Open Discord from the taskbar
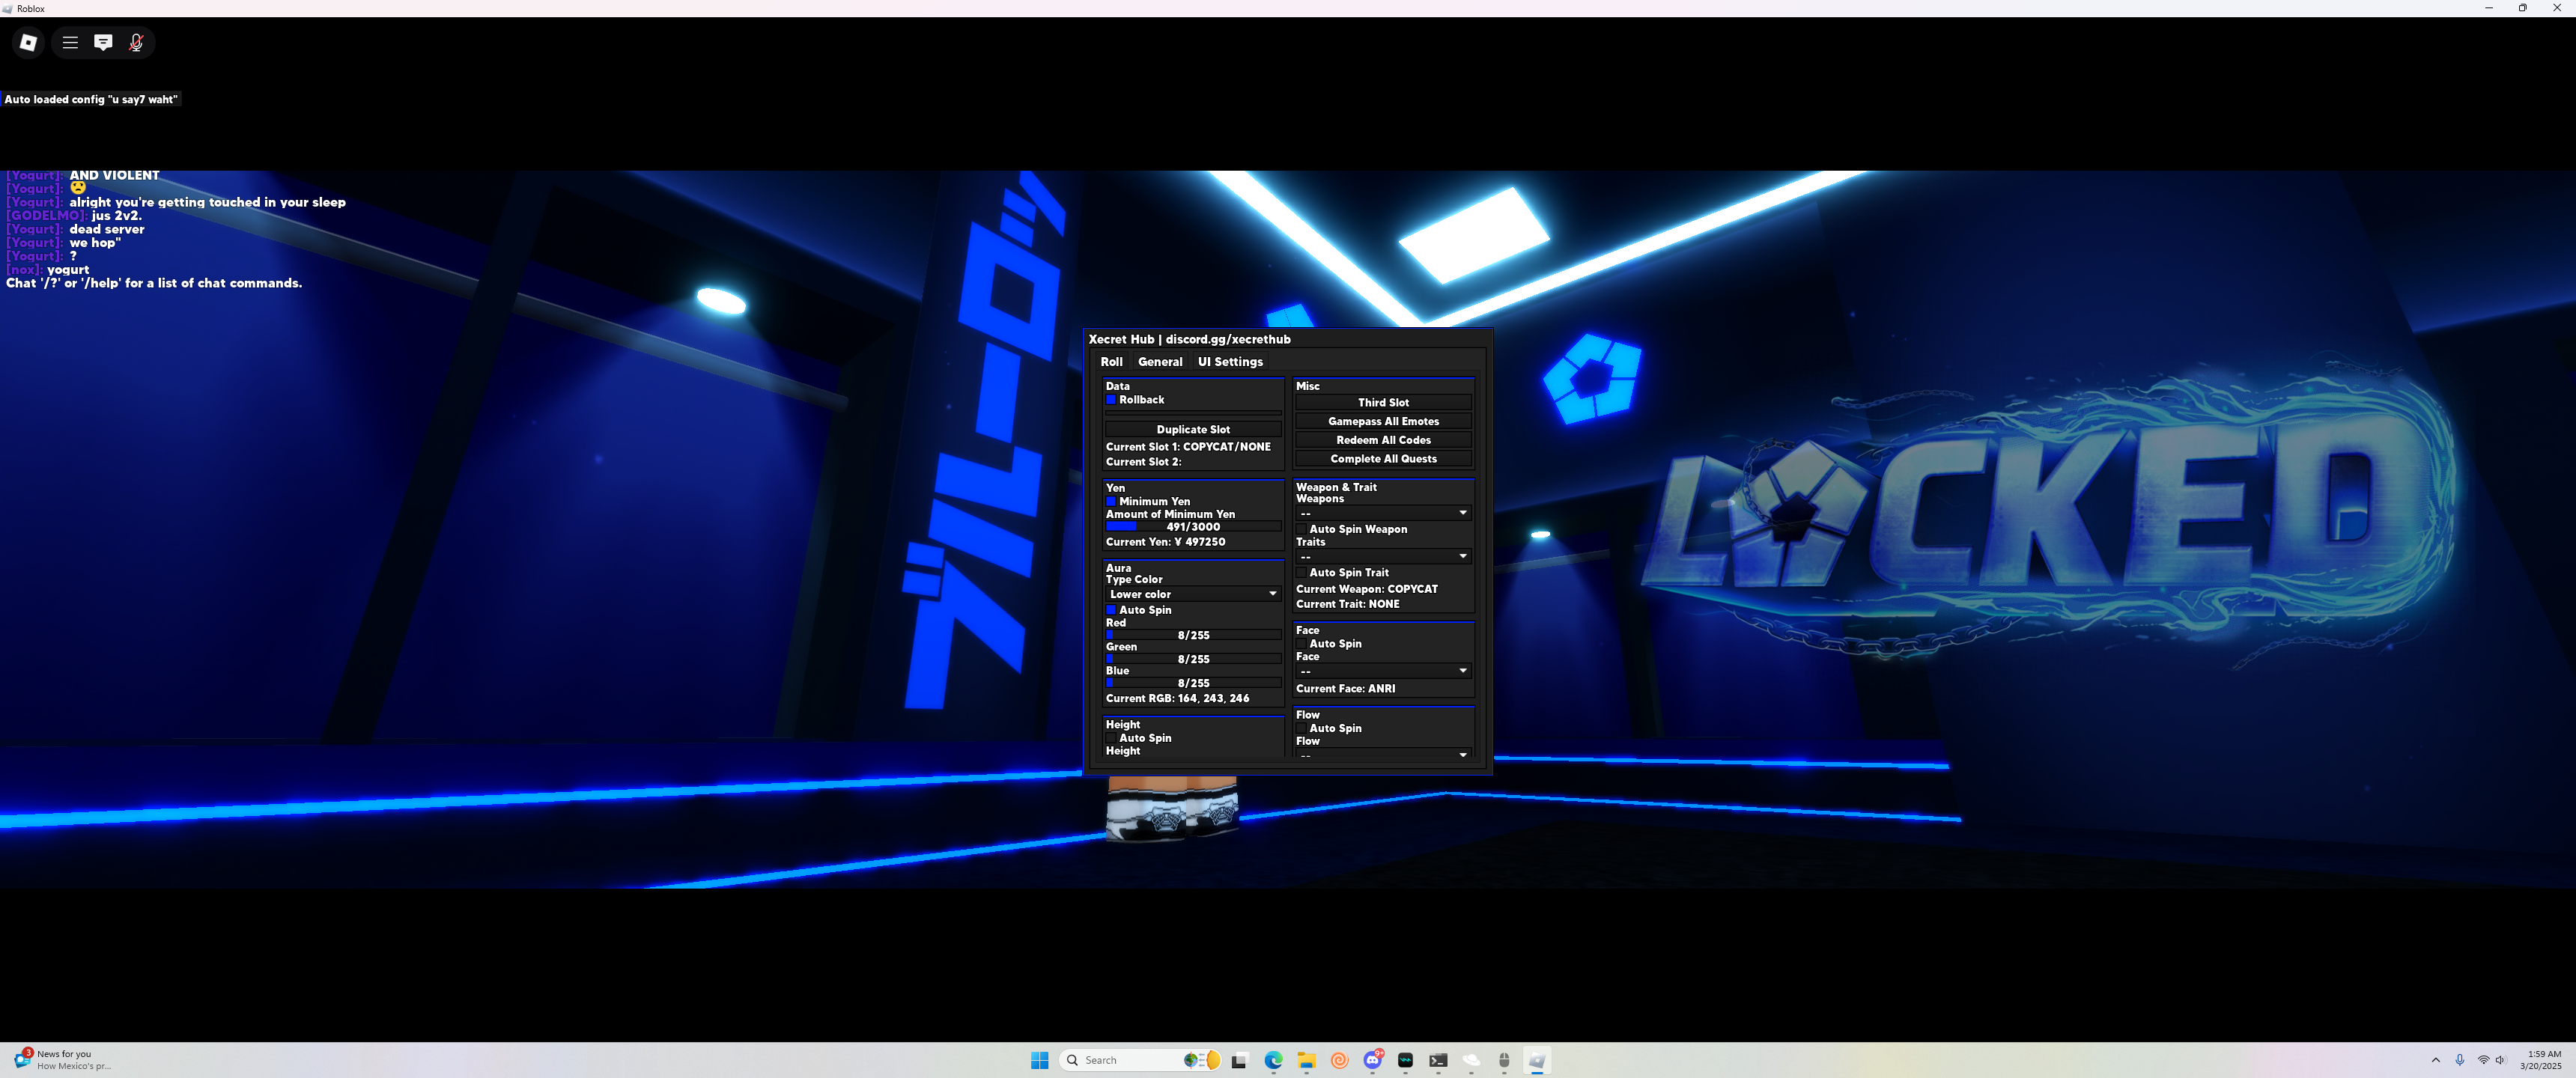 (x=1372, y=1060)
